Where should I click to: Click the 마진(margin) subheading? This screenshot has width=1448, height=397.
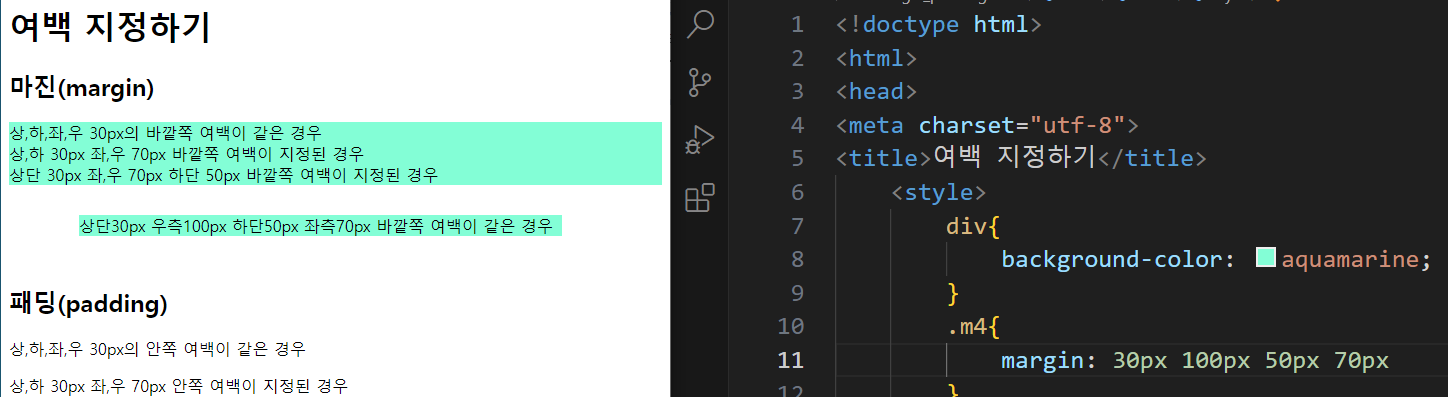point(82,88)
